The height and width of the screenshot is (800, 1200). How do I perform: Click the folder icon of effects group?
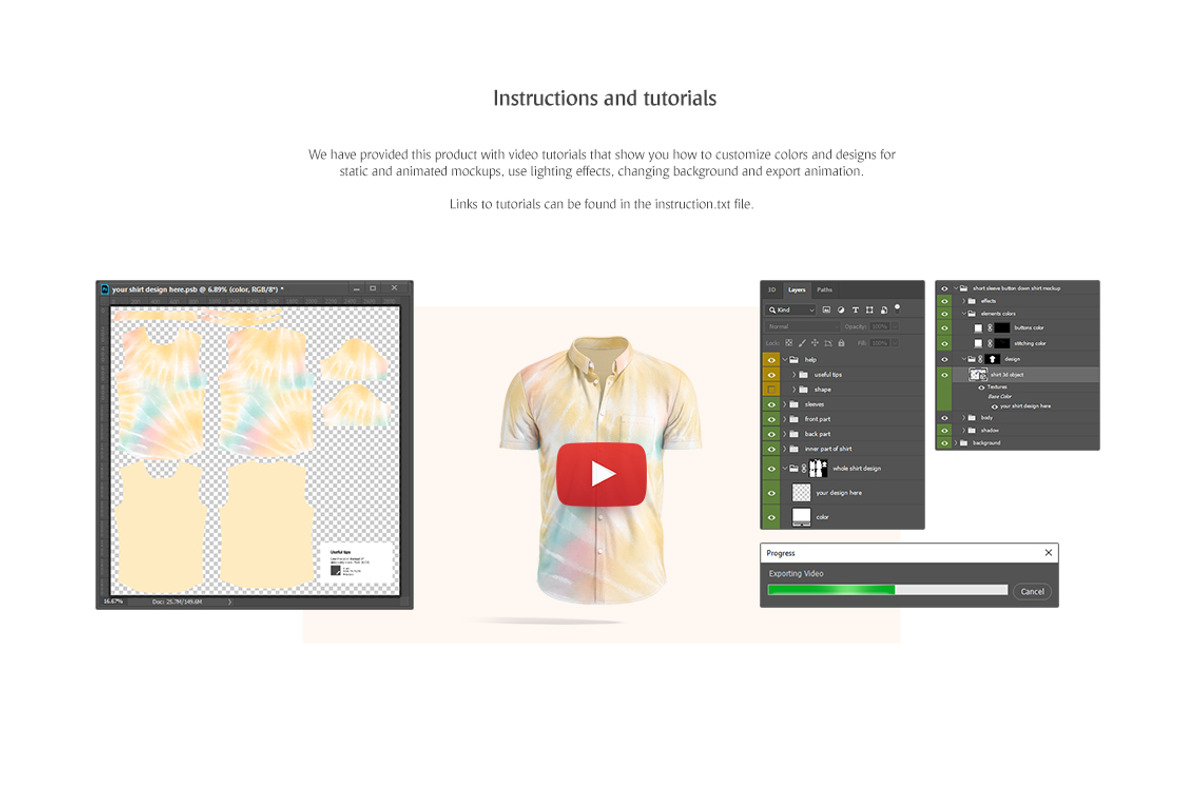pyautogui.click(x=972, y=301)
